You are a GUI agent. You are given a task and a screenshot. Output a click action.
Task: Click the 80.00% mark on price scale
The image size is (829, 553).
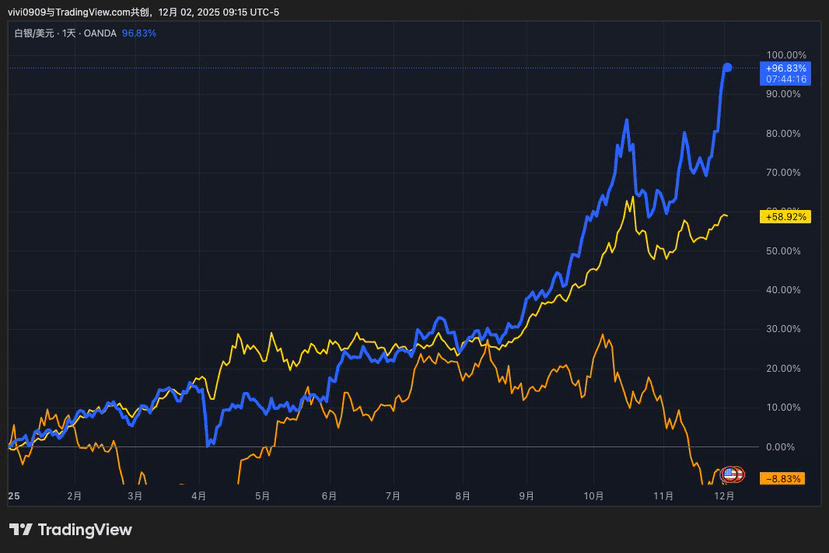coord(785,133)
